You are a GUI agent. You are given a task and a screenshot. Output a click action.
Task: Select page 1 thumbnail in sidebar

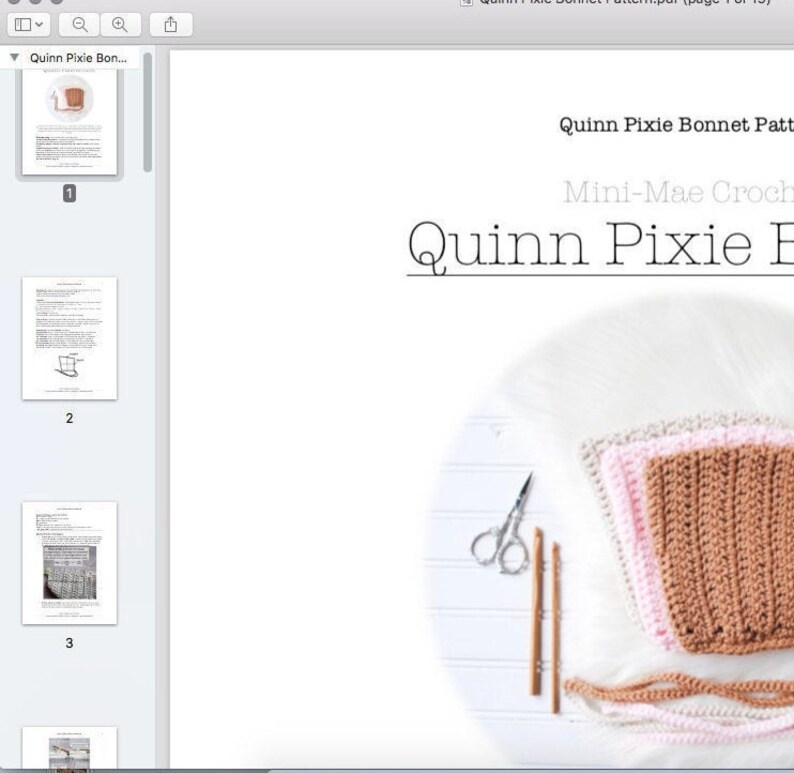69,121
